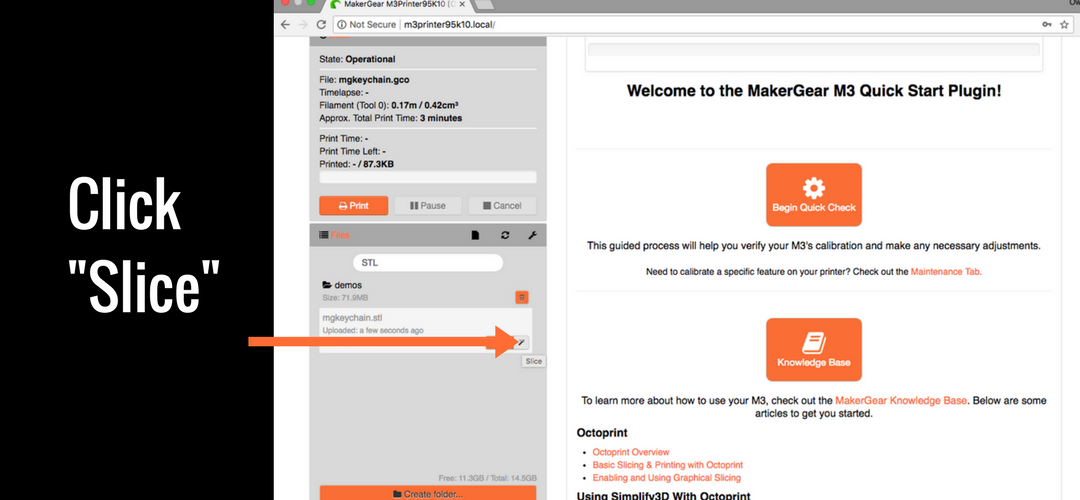The width and height of the screenshot is (1080, 500).
Task: Open file list settings wrench icon
Action: click(532, 235)
